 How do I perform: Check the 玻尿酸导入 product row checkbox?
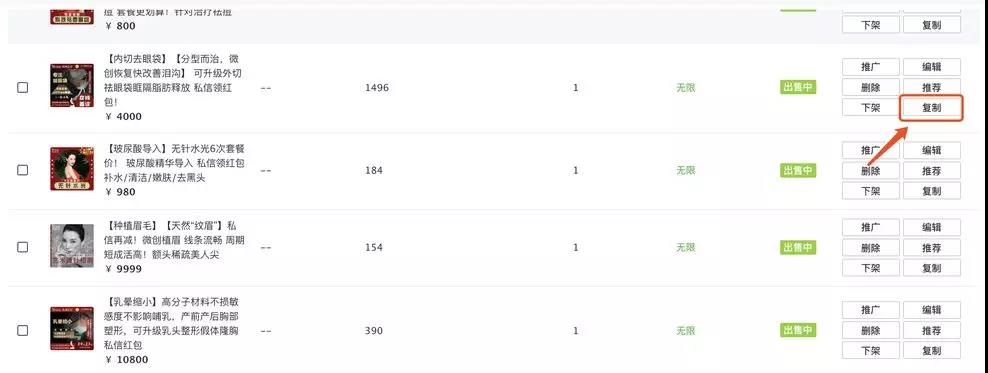(23, 170)
